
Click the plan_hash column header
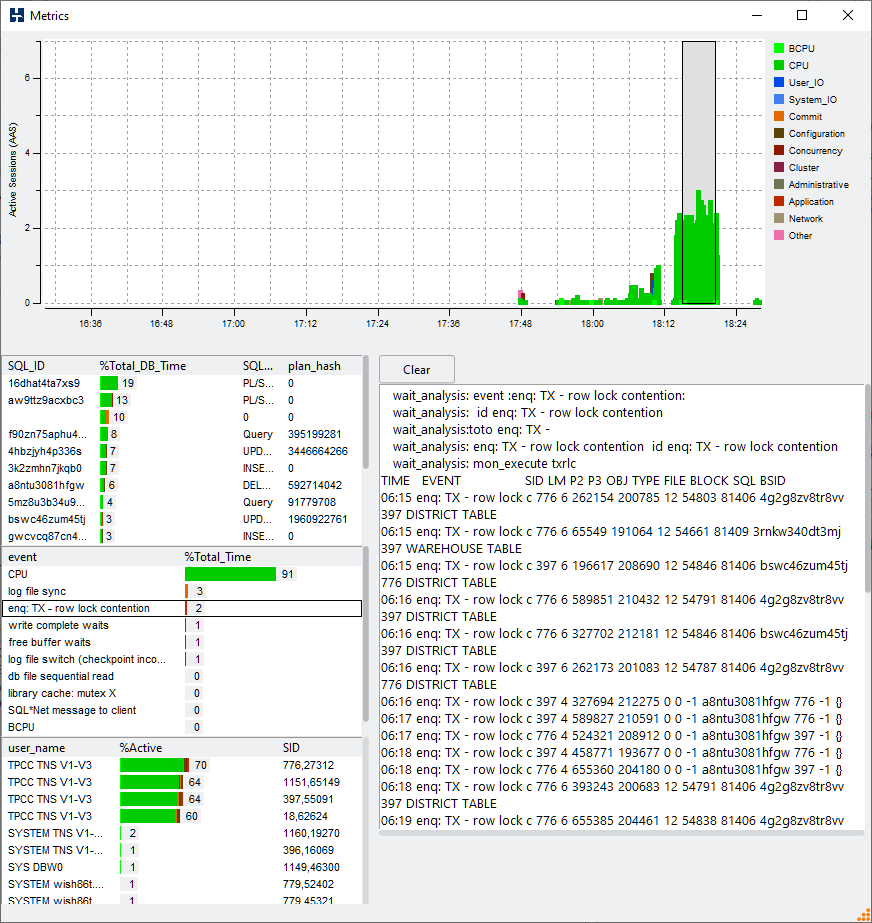(314, 366)
